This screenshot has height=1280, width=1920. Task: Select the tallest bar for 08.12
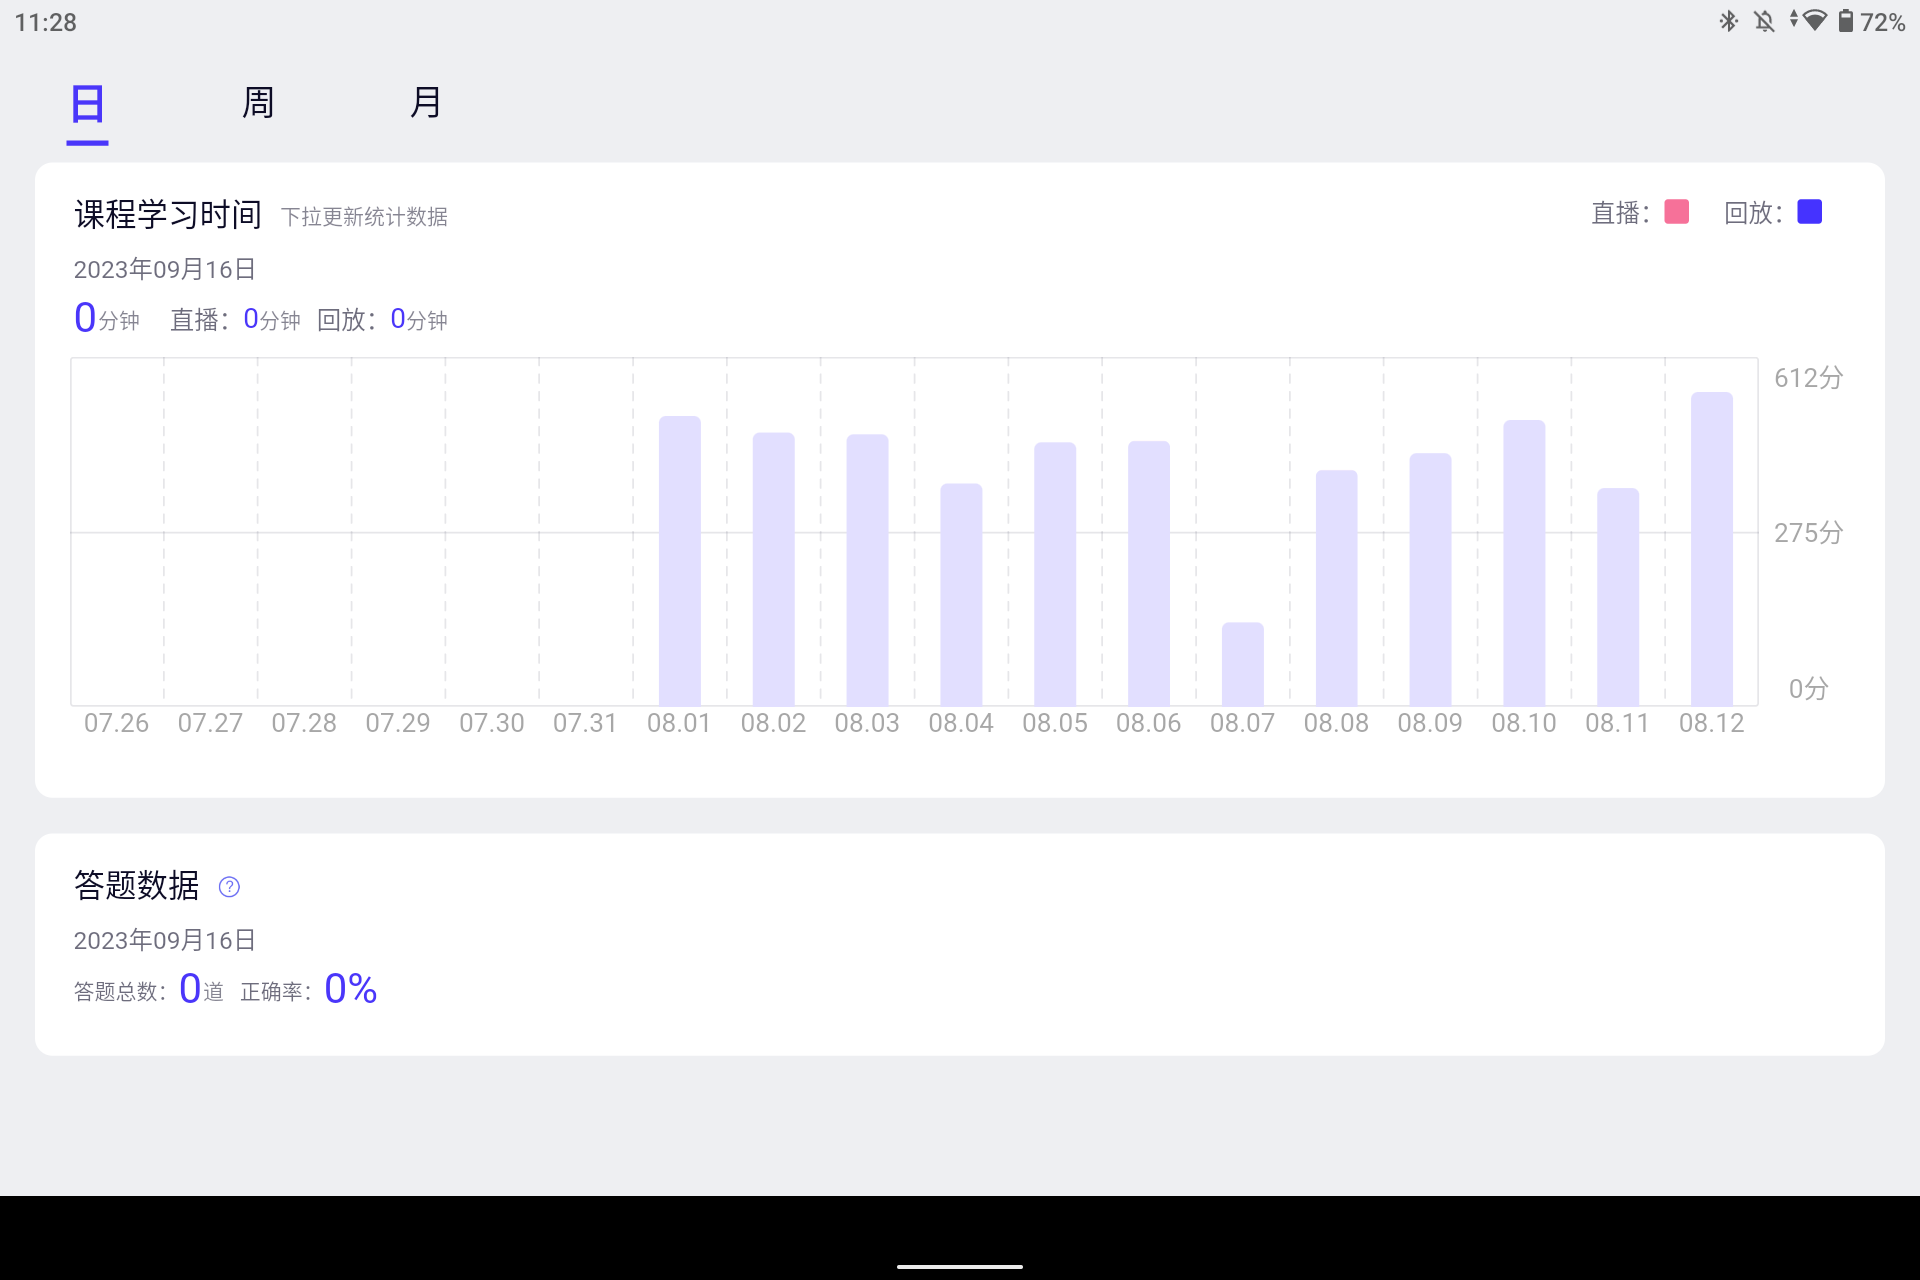tap(1712, 549)
